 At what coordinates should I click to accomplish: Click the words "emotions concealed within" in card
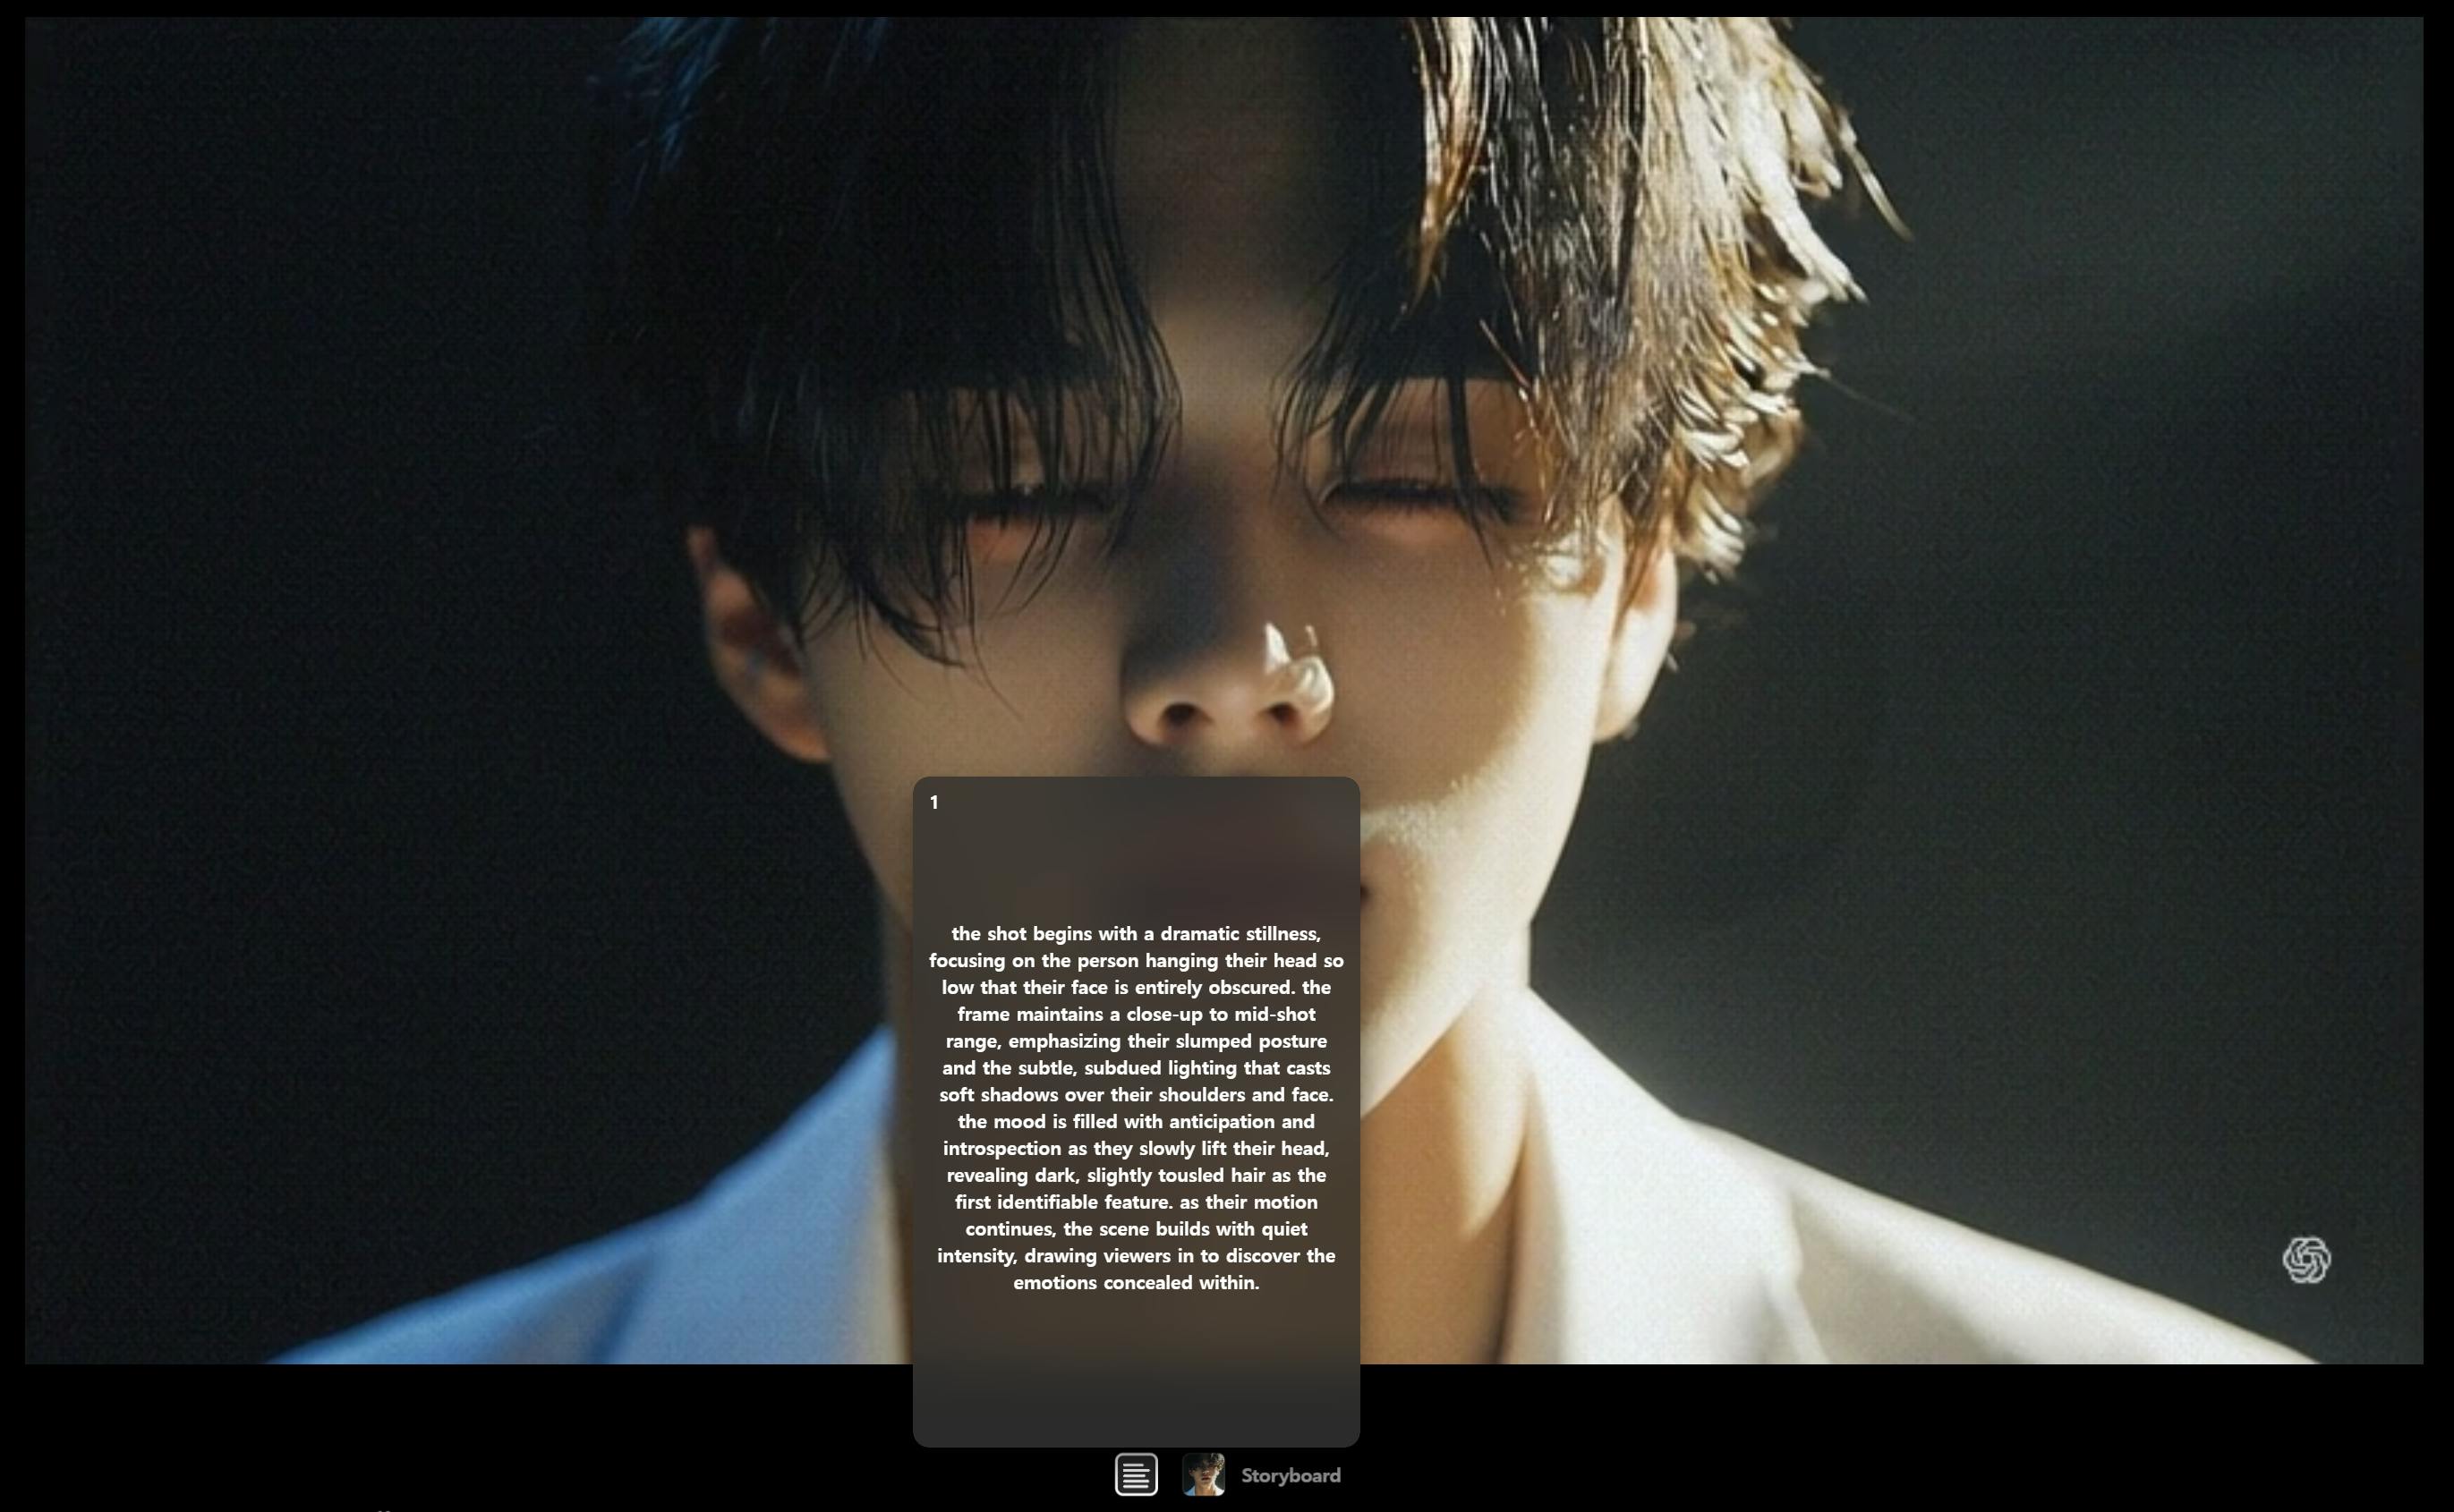pos(1136,1283)
